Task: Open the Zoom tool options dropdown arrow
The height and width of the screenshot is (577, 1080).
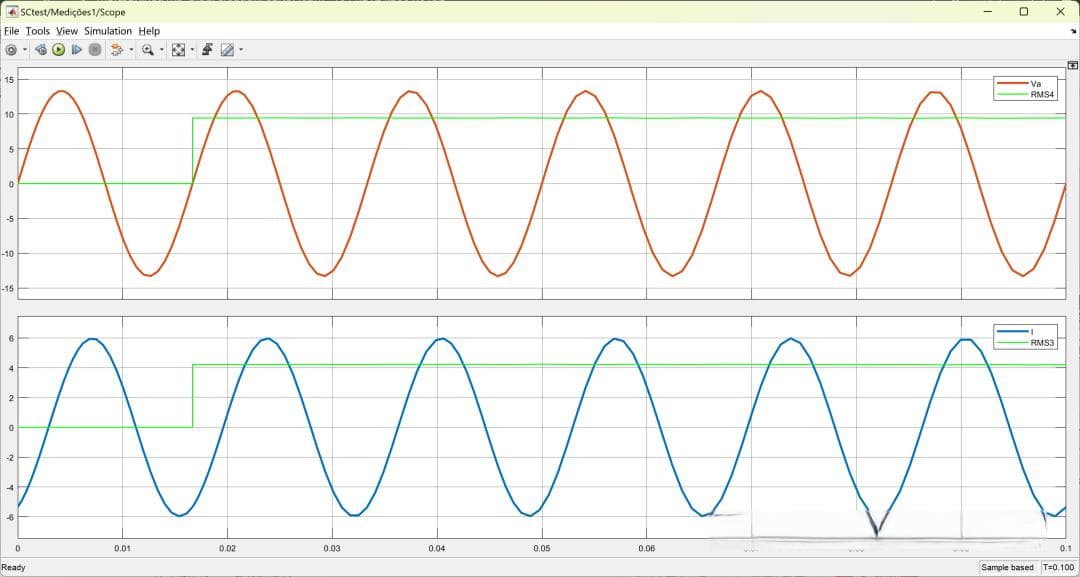Action: [162, 50]
